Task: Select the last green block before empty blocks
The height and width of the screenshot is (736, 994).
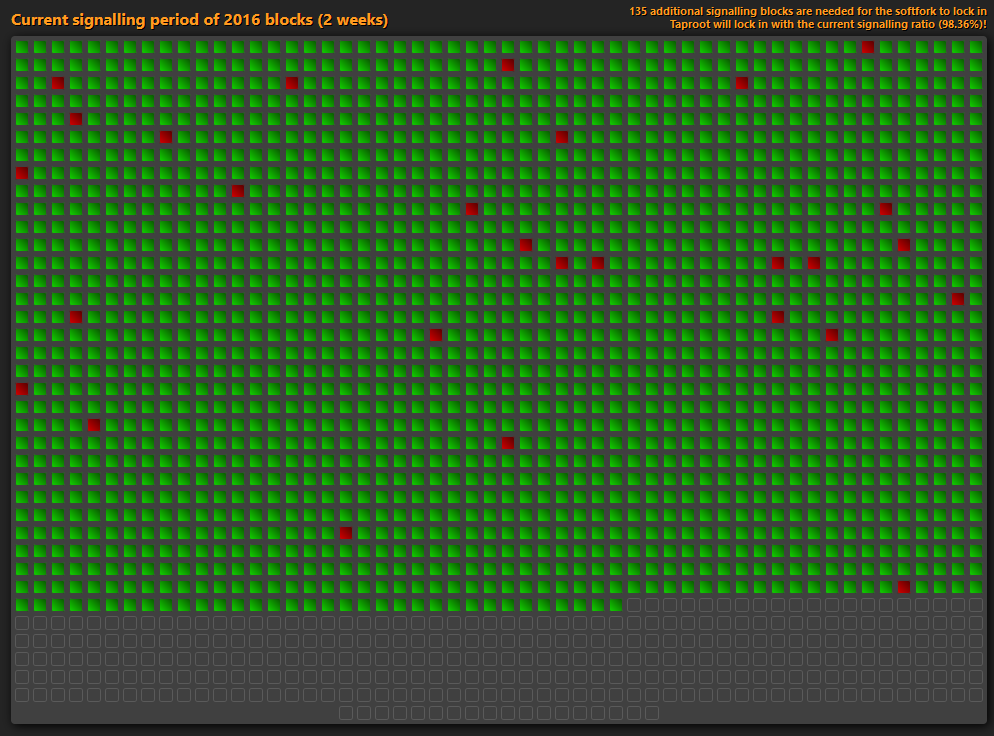Action: click(x=615, y=605)
